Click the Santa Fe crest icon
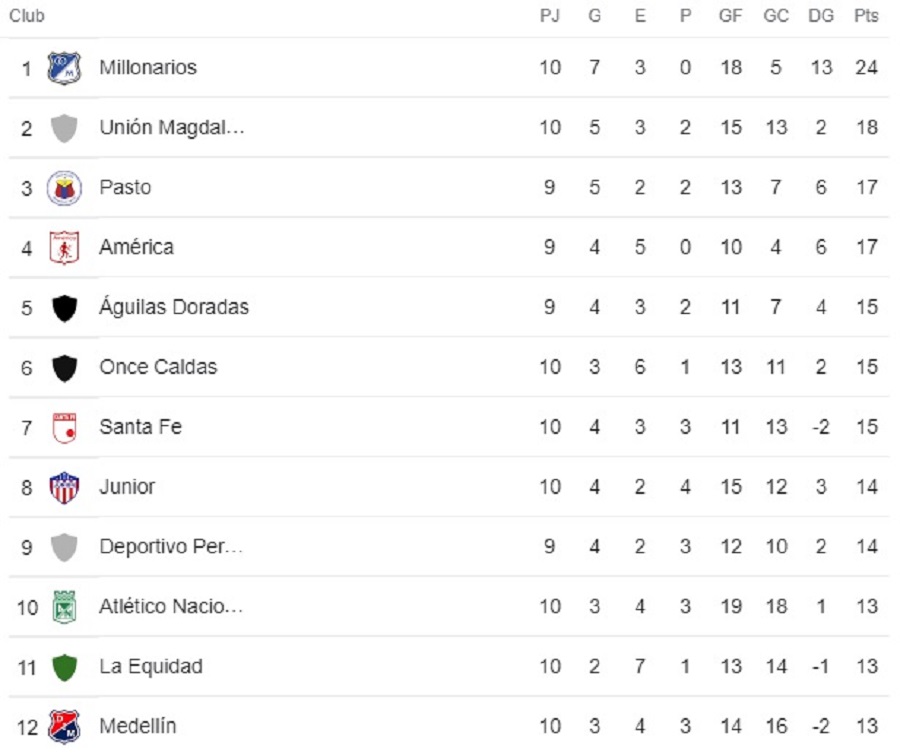900x755 pixels. tap(64, 428)
